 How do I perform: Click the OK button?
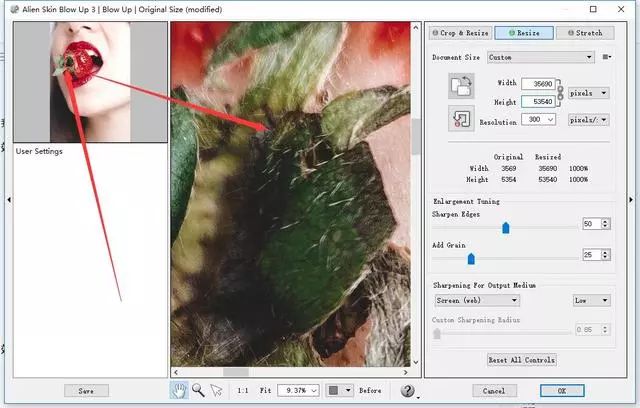tap(562, 391)
